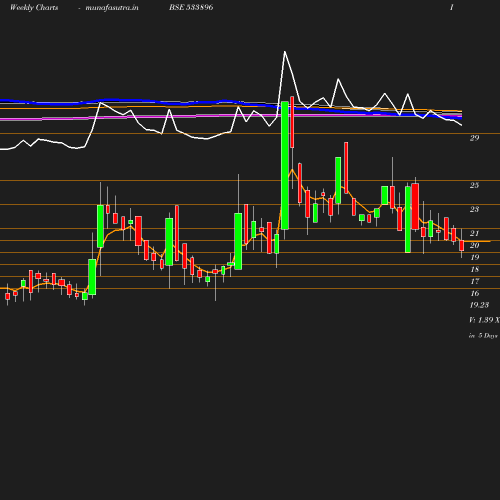
Task: Click the 'BSE 533896' ticker label
Action: (x=191, y=7)
